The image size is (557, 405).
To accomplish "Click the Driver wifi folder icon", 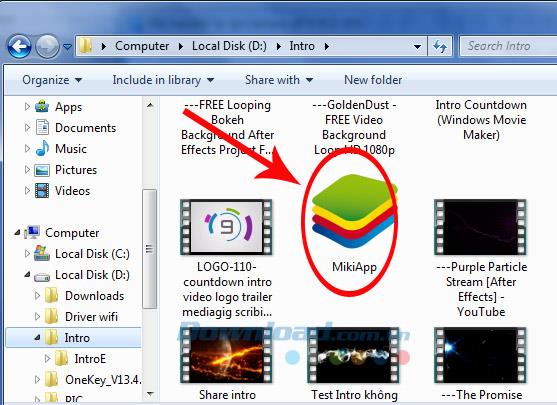I will 52,316.
